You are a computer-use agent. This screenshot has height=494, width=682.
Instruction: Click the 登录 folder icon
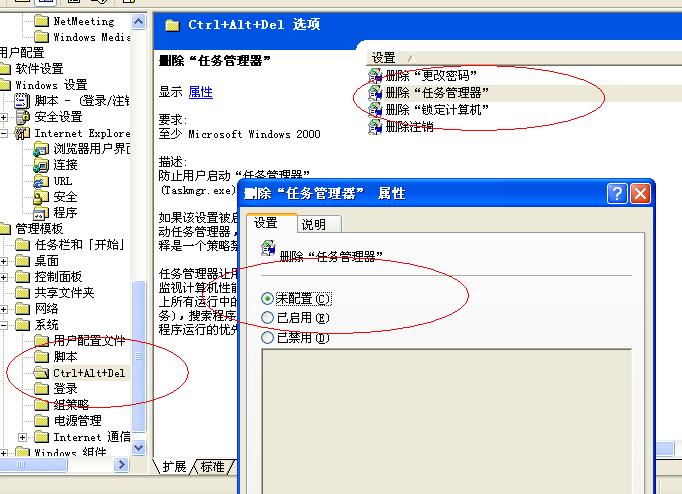pos(41,389)
